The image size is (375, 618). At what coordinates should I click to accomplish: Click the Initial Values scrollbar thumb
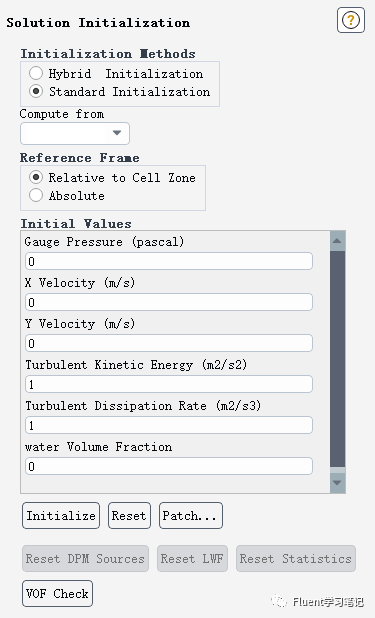(337, 359)
